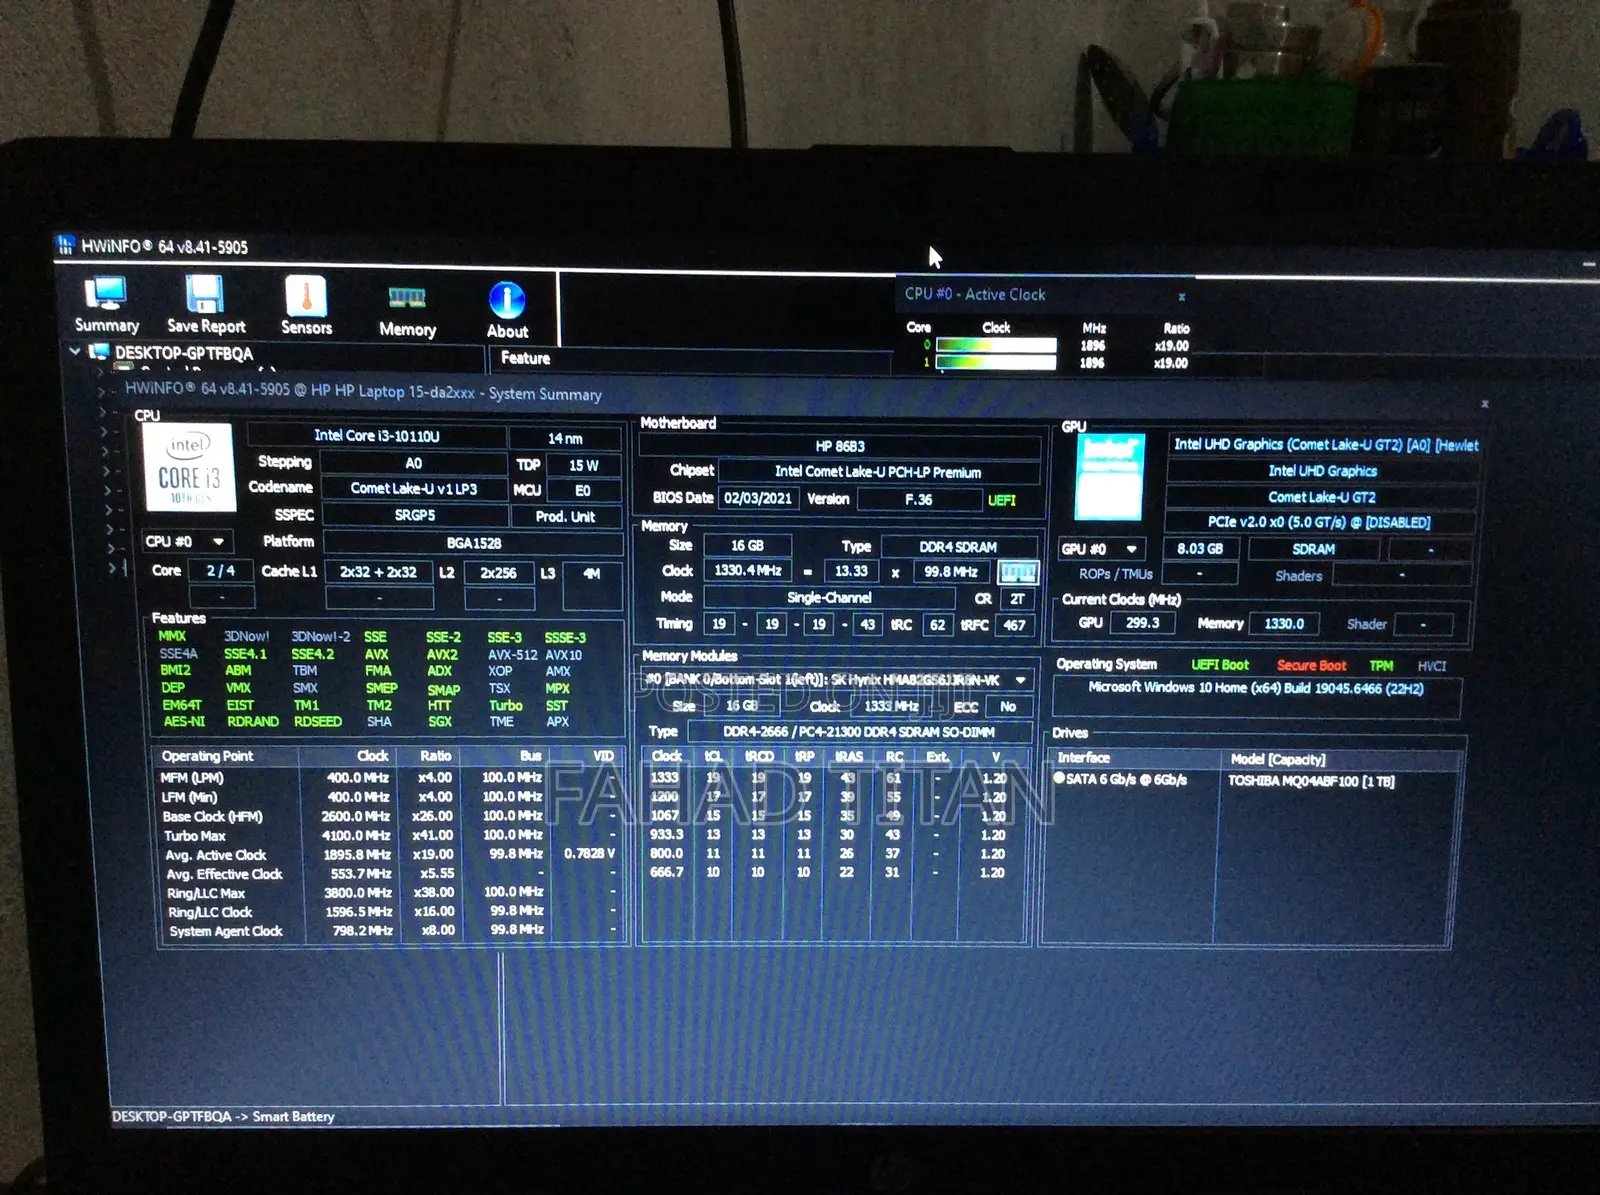Screen dimensions: 1600x1195
Task: Select the DESKTOP-GPTFBQA tree item
Action: (x=184, y=353)
